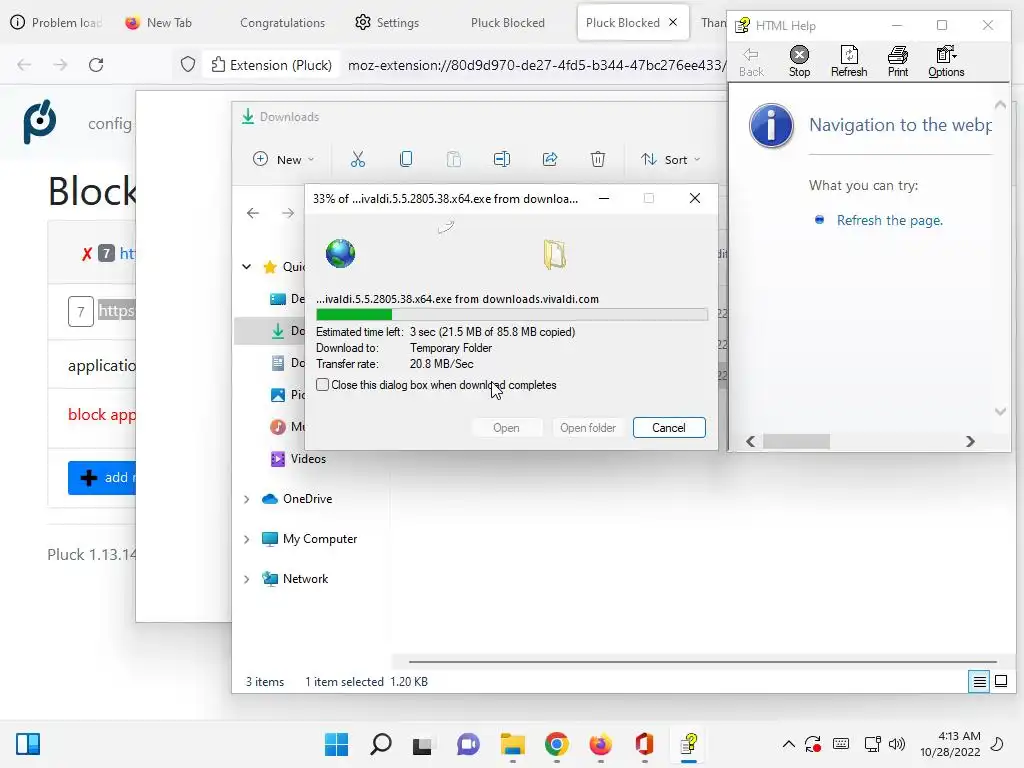Switch to Congratulations tab

[282, 23]
